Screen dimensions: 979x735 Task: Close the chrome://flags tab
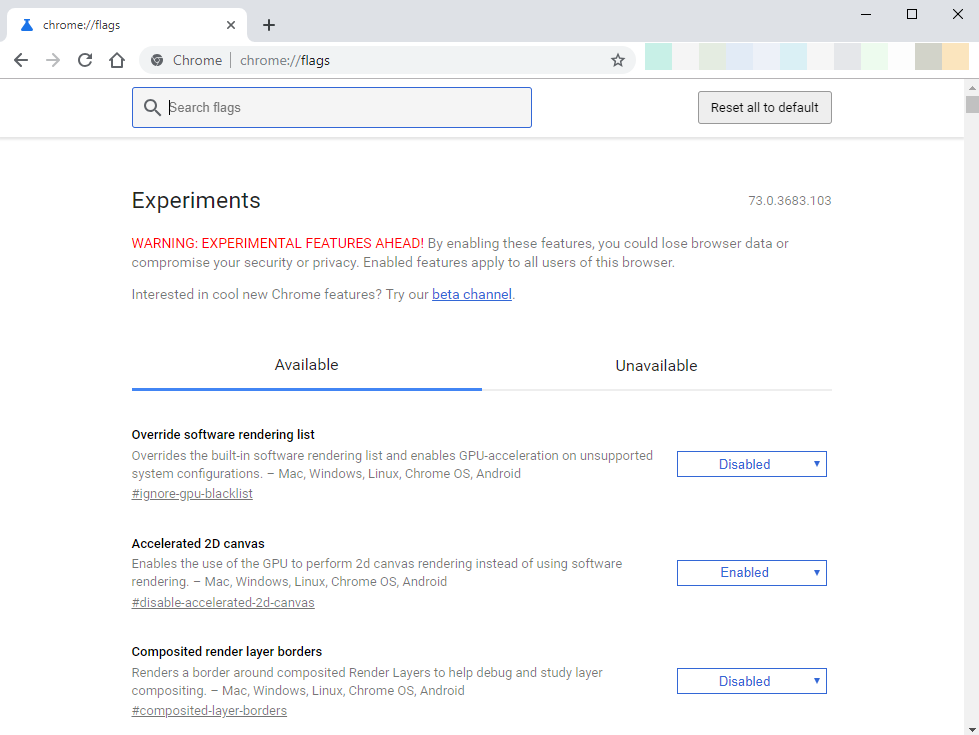(x=231, y=25)
